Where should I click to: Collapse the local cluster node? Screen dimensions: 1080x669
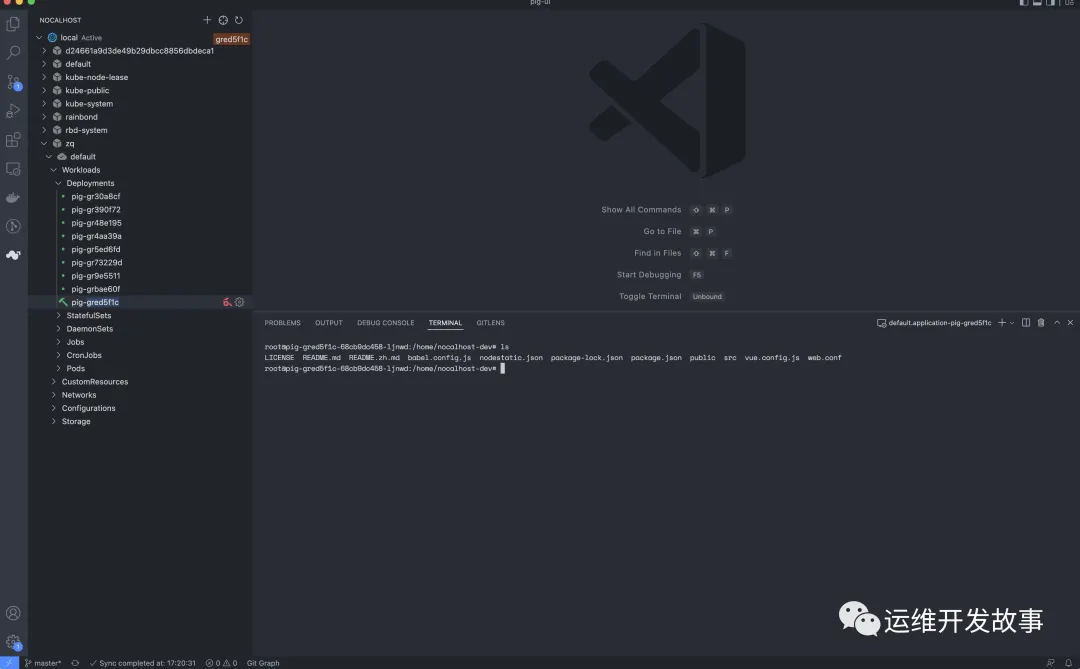[39, 38]
